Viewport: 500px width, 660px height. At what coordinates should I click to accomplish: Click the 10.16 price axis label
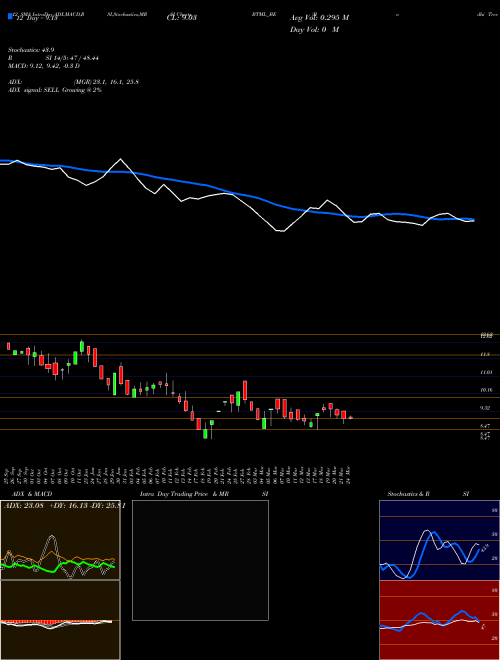click(486, 390)
